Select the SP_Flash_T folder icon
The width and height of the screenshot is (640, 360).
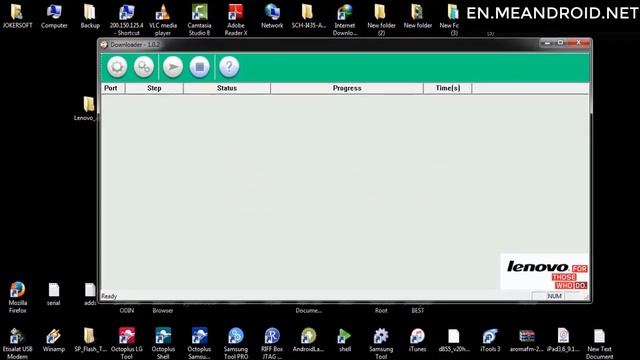coord(90,340)
